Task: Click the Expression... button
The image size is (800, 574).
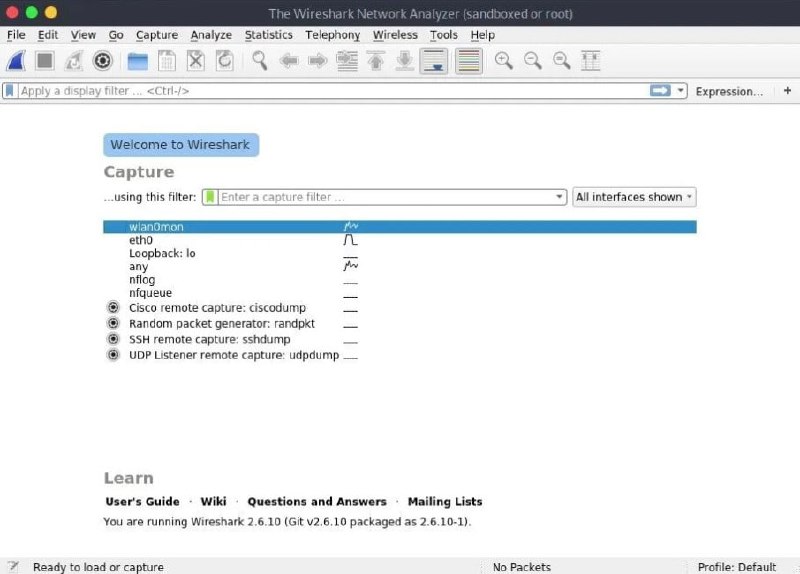Action: pos(729,91)
